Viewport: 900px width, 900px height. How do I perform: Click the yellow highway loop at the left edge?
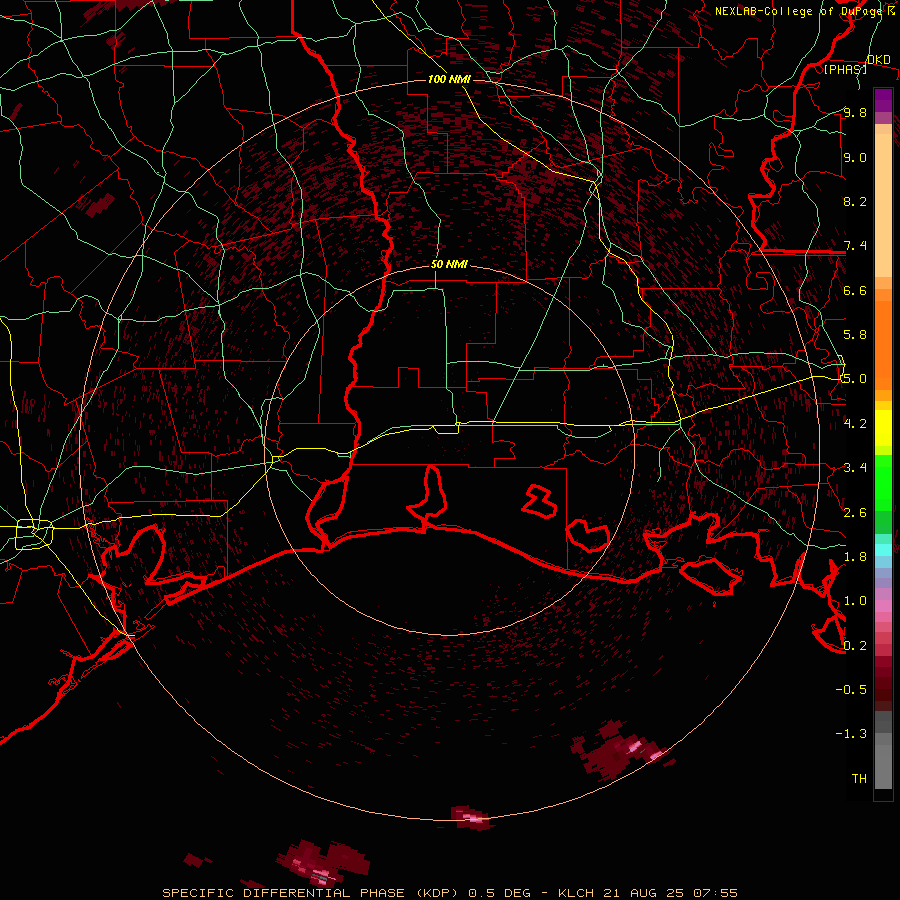(x=34, y=534)
